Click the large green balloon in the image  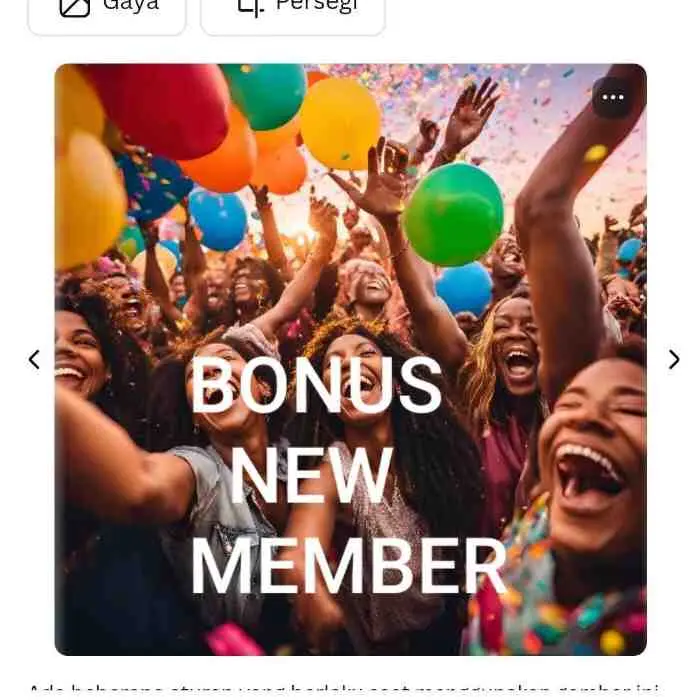(454, 214)
